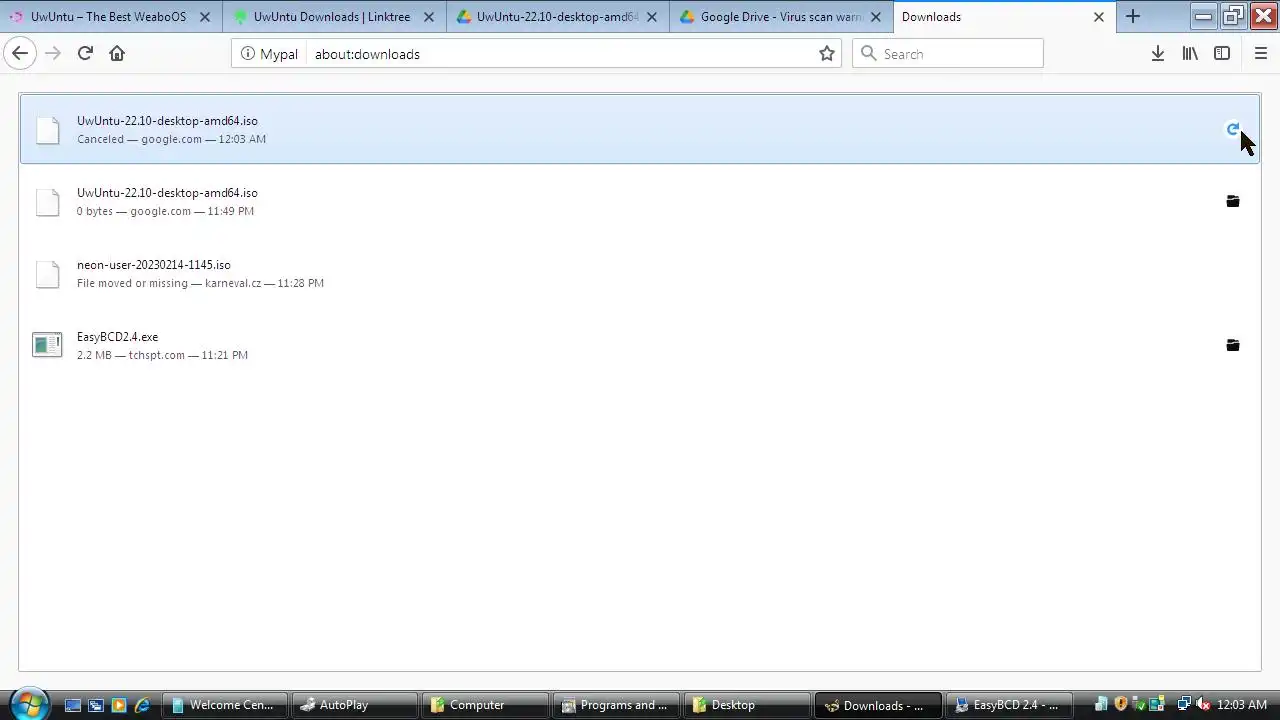Go forward one page
The height and width of the screenshot is (720, 1280).
click(53, 54)
